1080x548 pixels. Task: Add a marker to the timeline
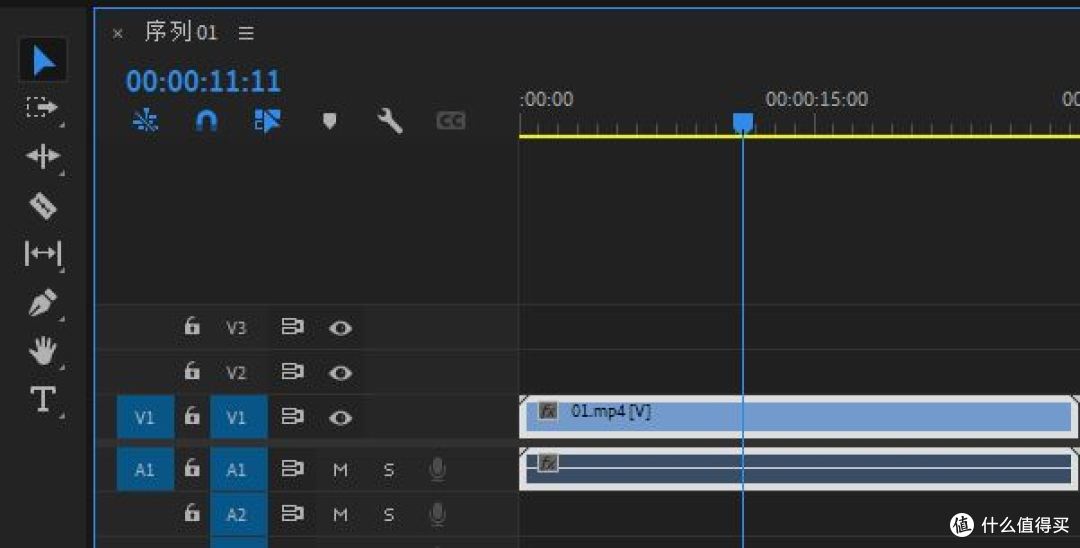click(329, 121)
